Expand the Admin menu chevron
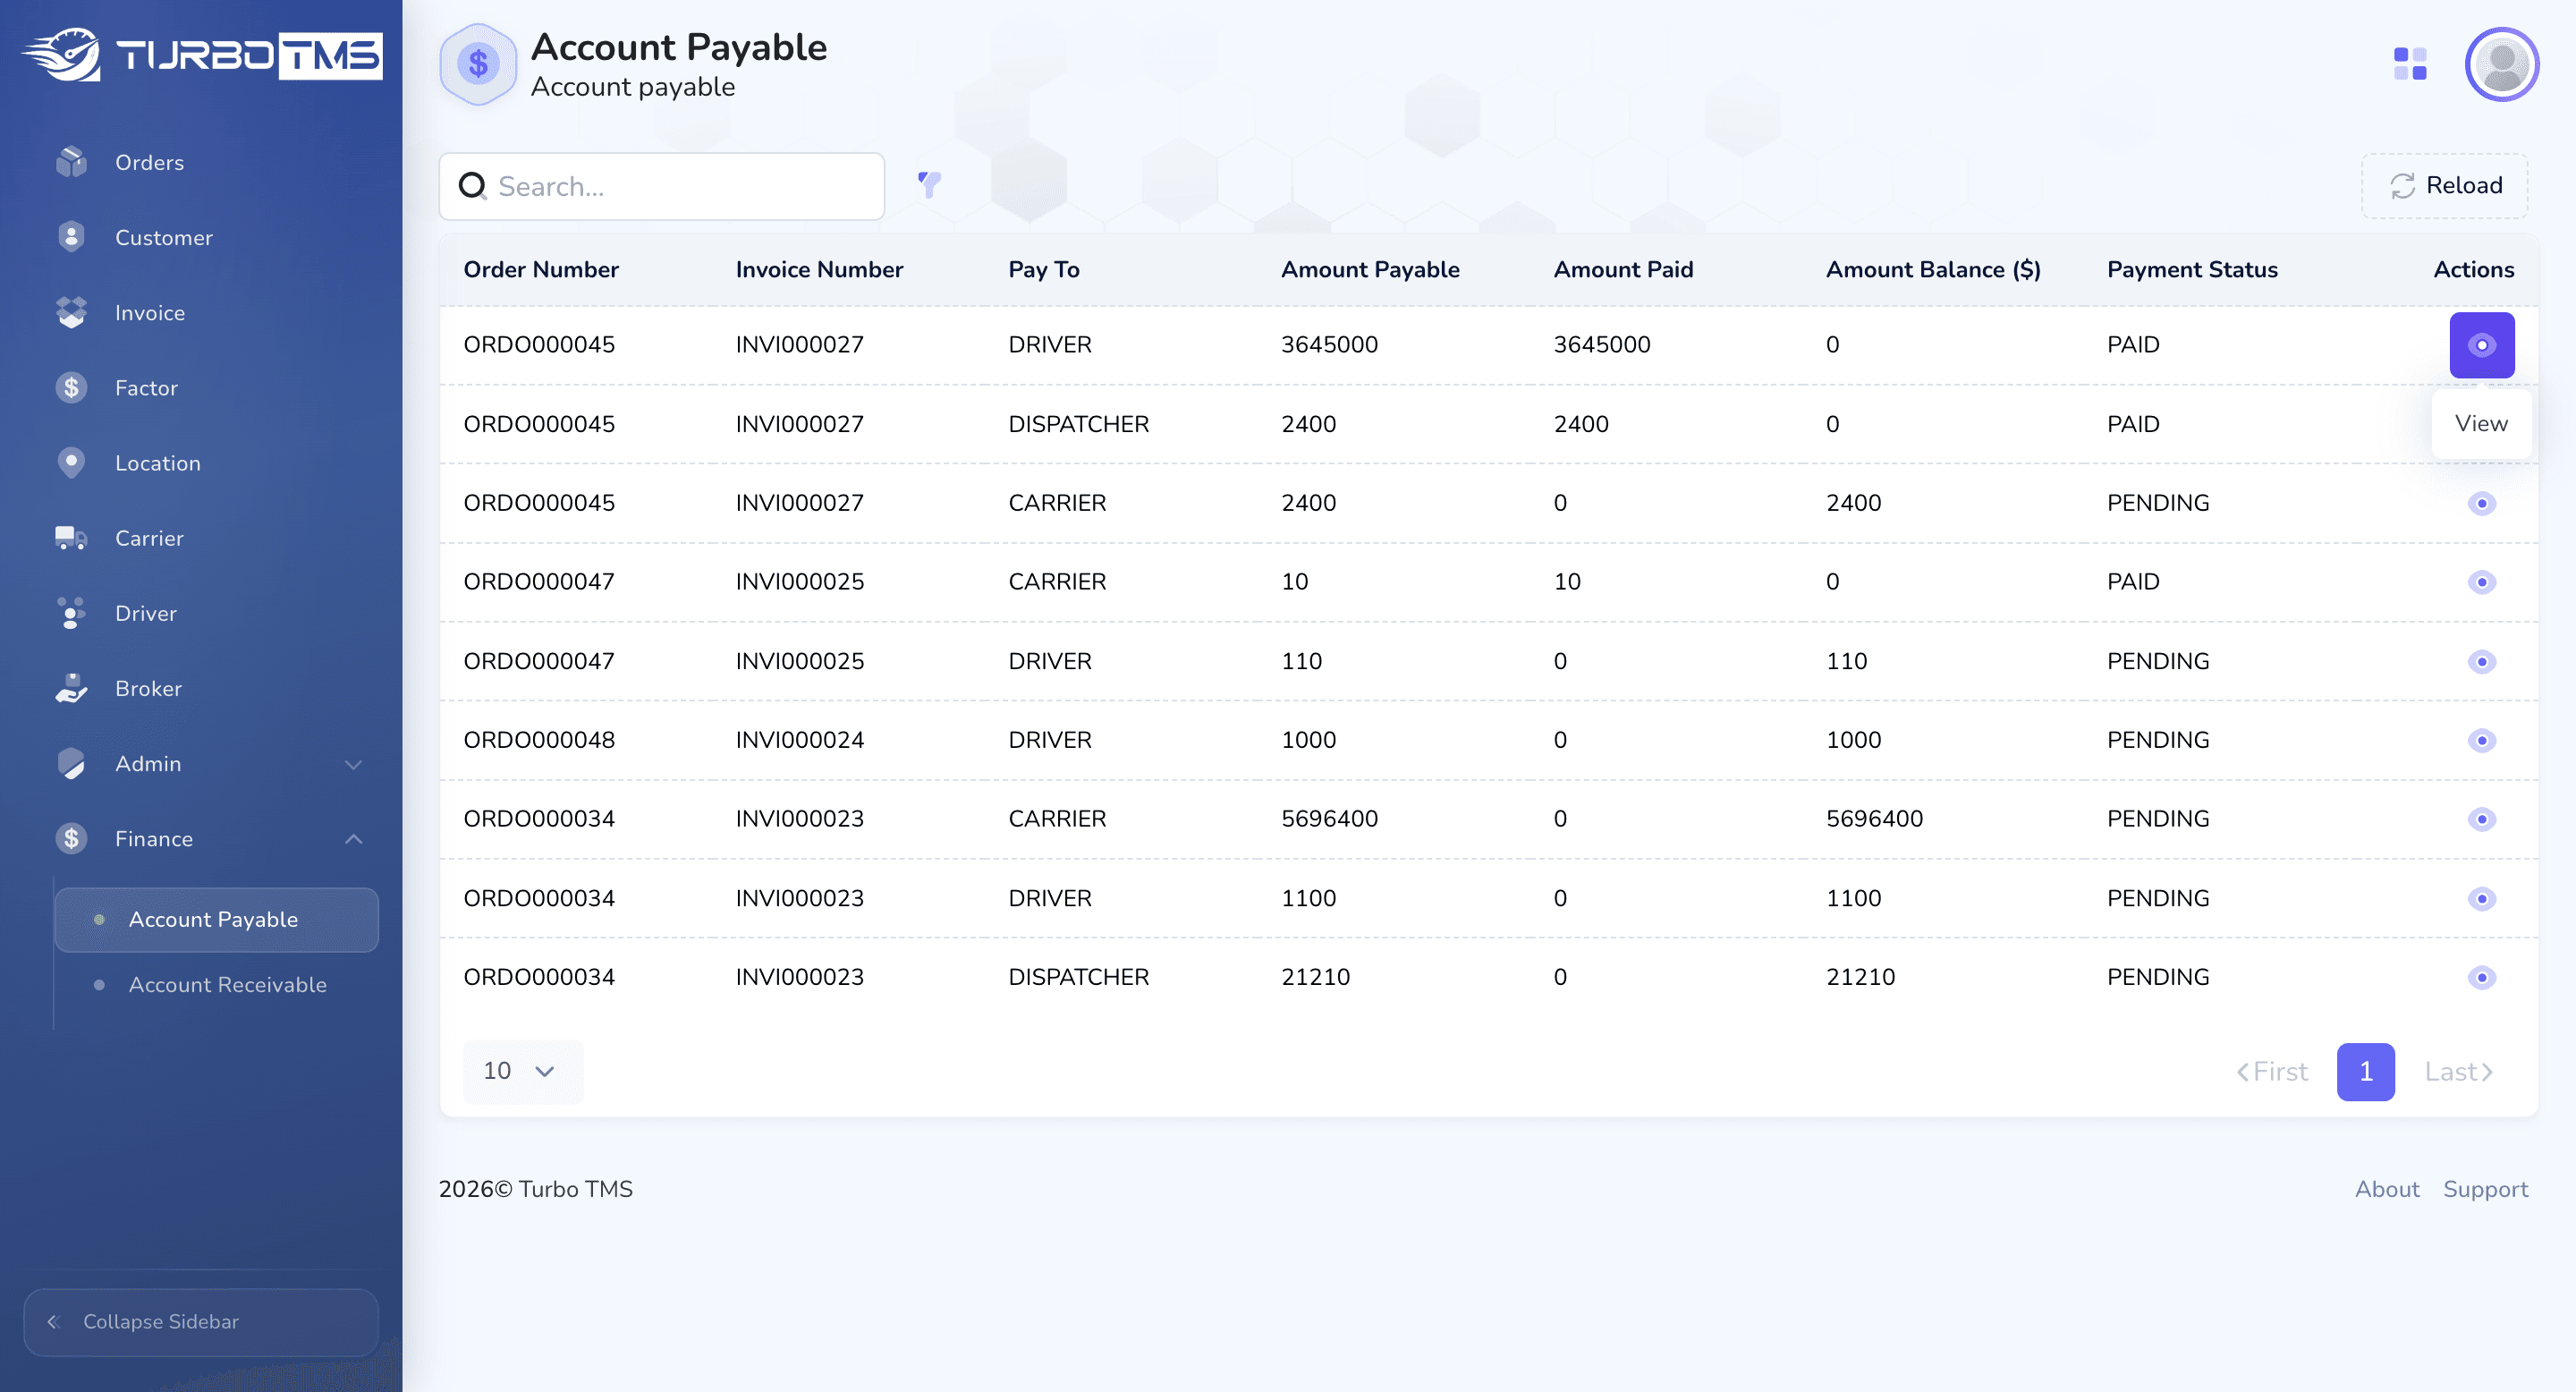 353,764
